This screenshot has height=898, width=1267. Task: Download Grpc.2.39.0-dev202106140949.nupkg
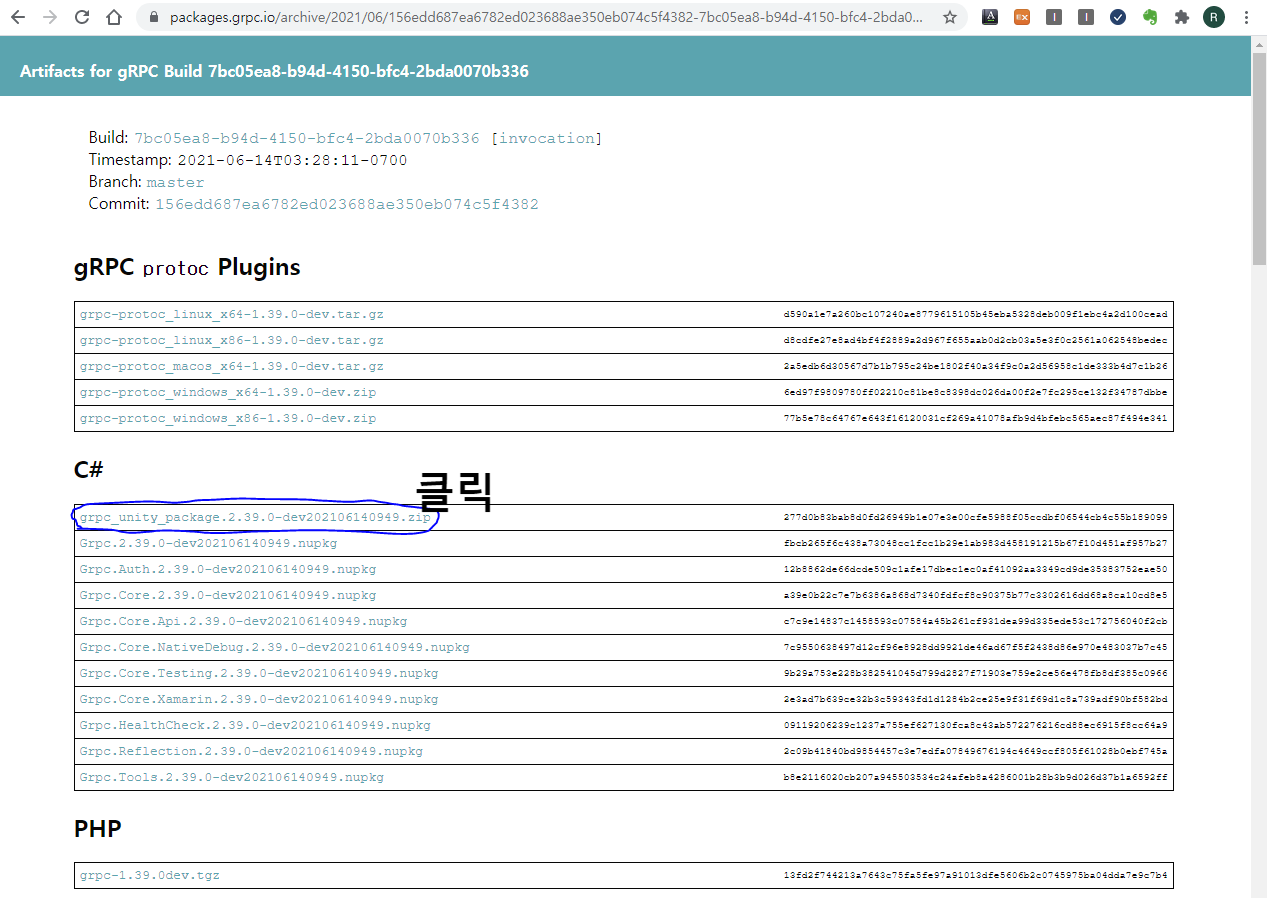tap(209, 543)
